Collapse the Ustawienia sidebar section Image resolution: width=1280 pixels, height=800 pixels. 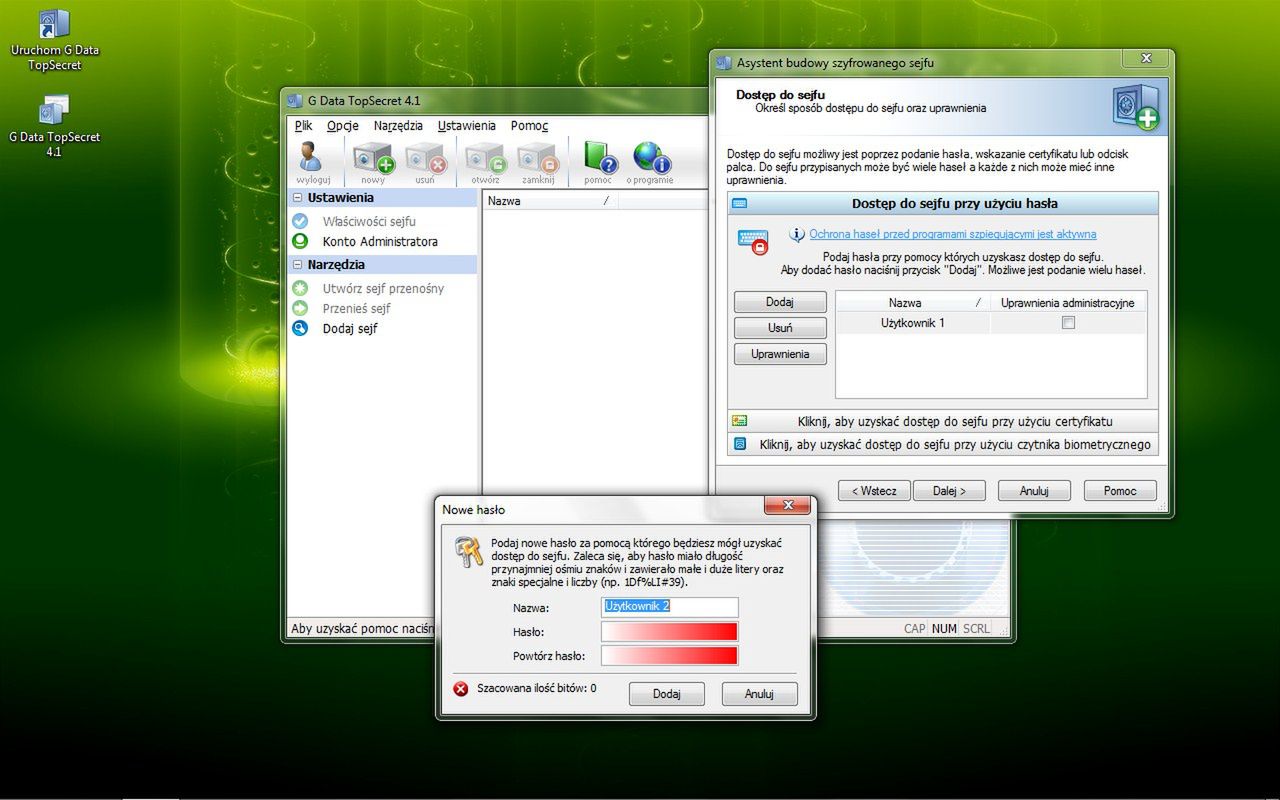pos(297,198)
